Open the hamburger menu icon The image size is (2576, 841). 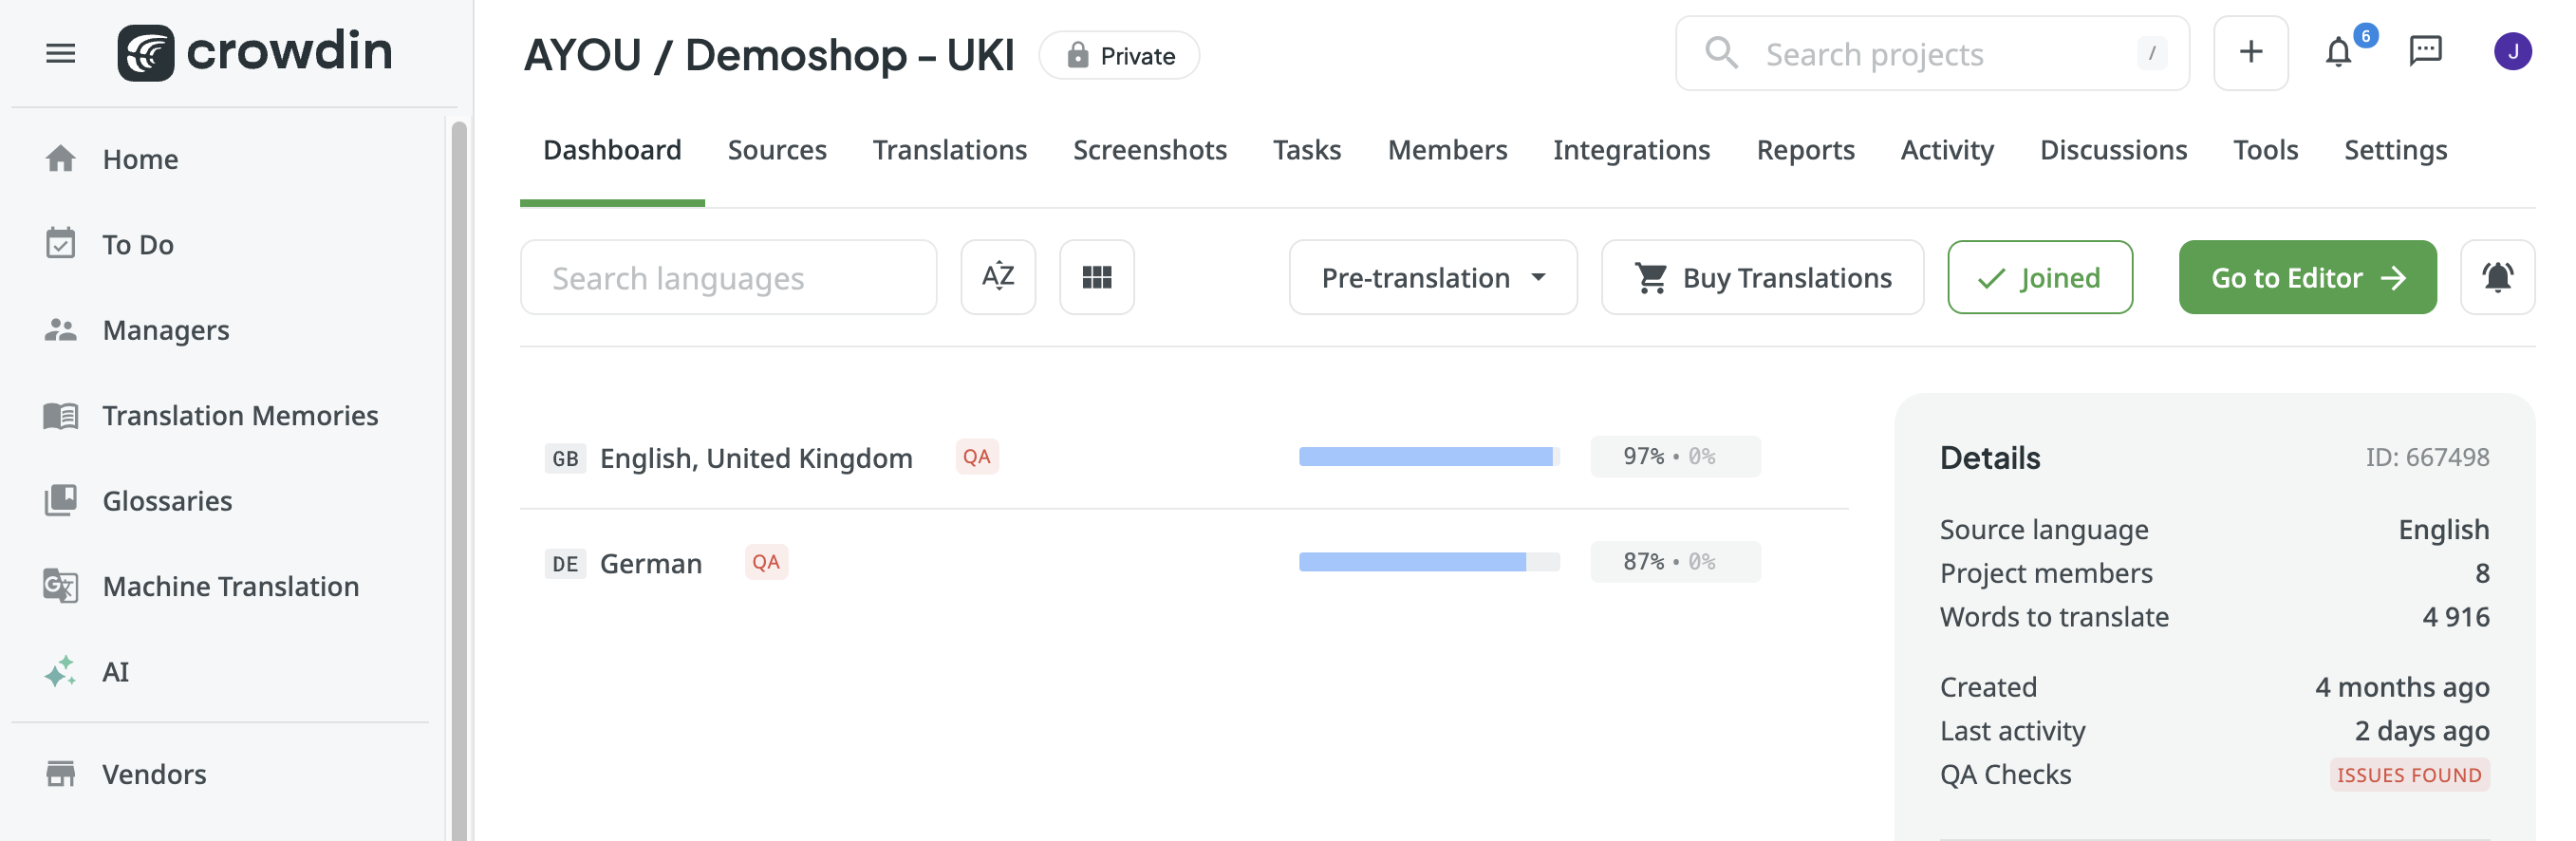(x=61, y=53)
